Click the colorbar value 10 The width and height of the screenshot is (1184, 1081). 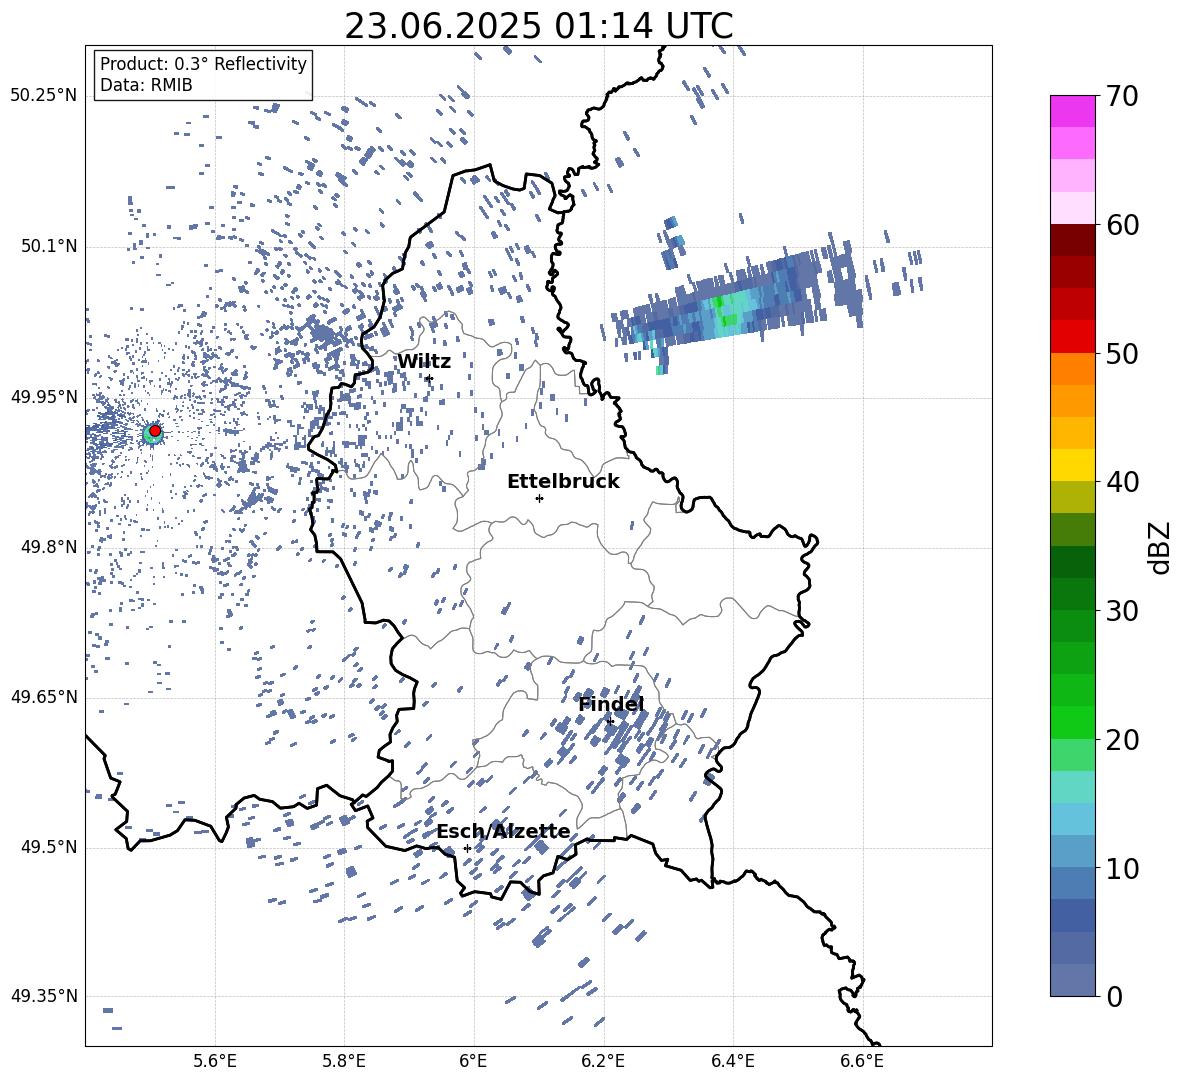pos(1122,867)
